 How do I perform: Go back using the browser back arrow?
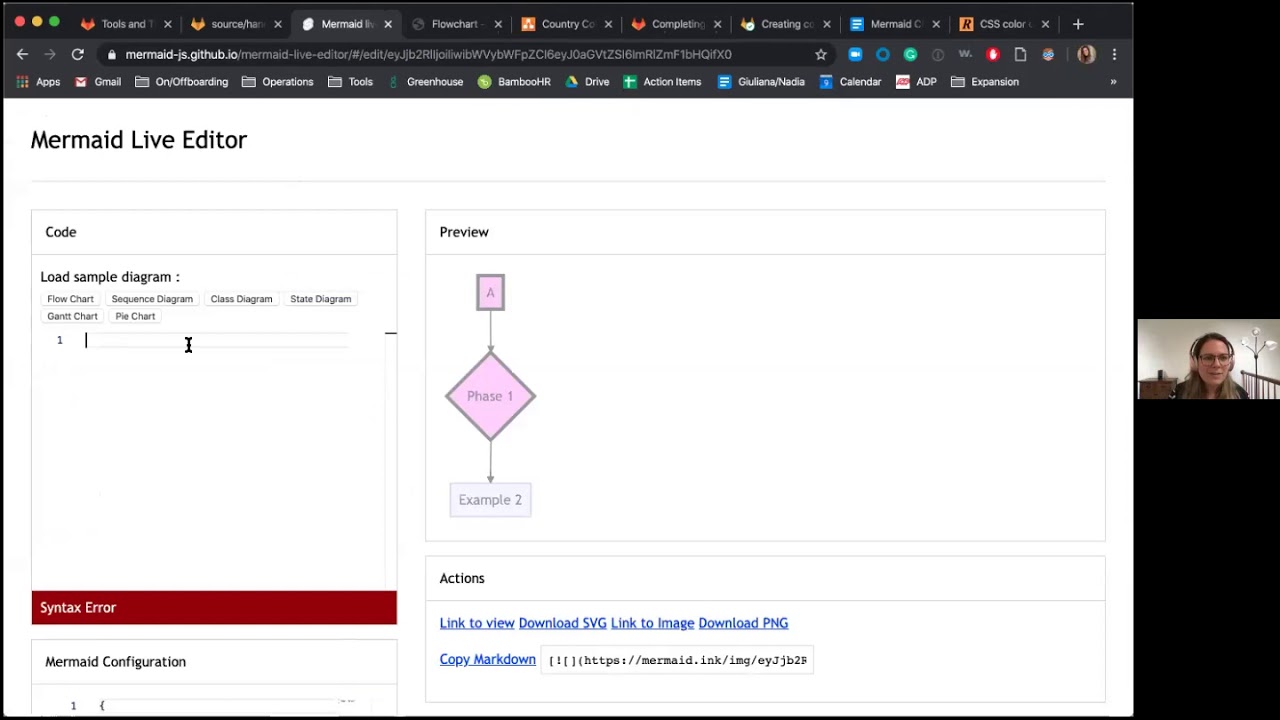(22, 54)
